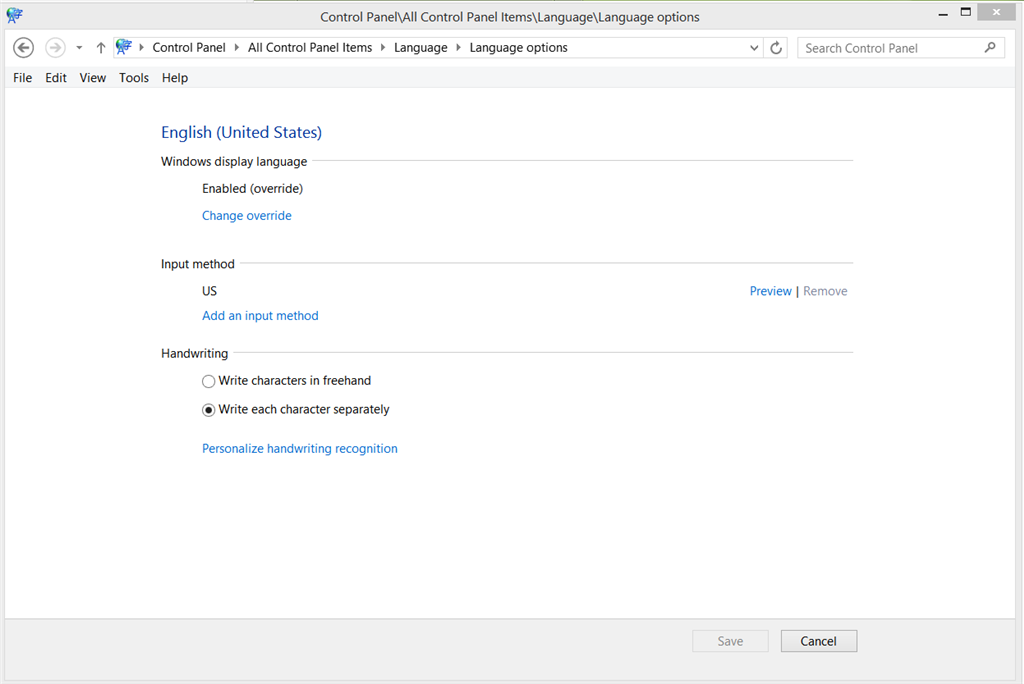This screenshot has width=1024, height=684.
Task: Click the Forward navigation arrow
Action: point(55,47)
